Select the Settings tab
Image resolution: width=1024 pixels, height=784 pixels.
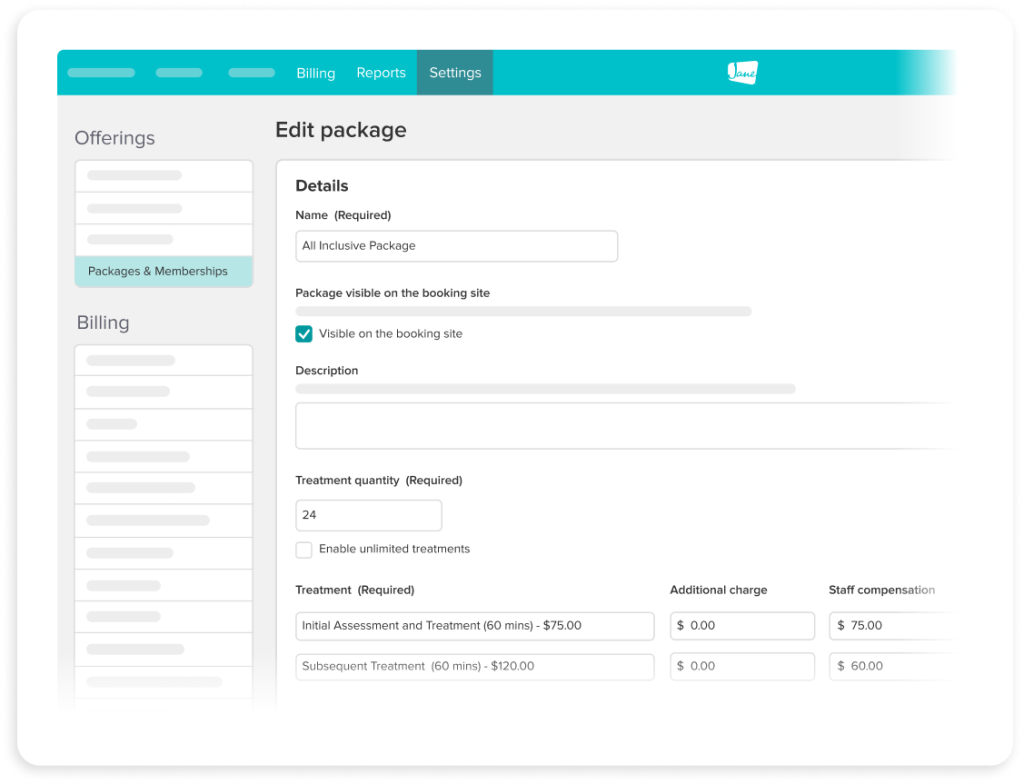455,72
